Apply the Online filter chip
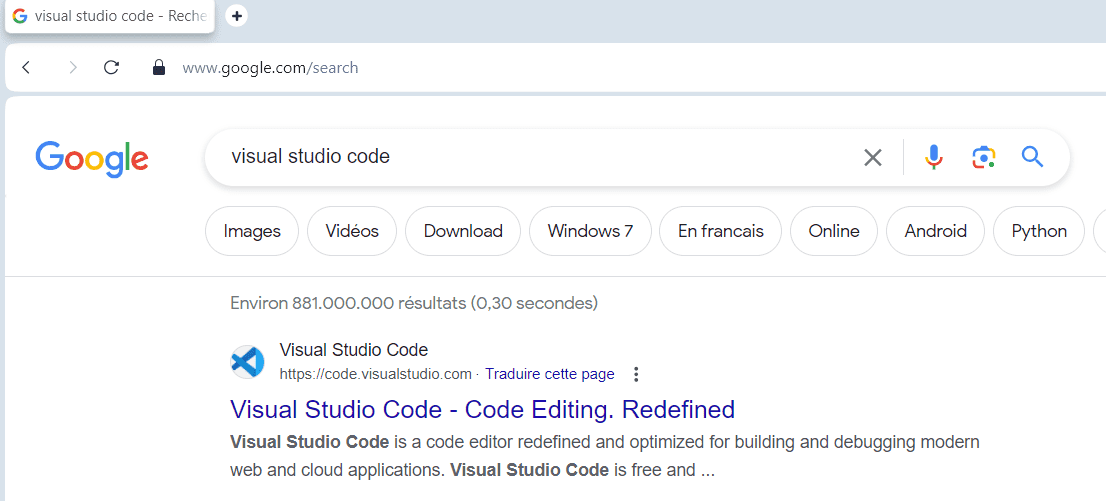 point(834,231)
